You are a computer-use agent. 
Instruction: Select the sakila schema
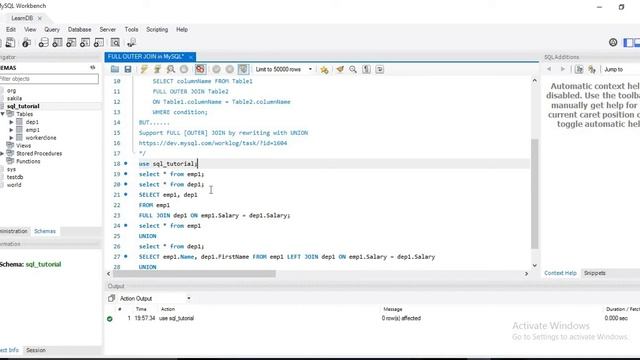click(x=14, y=98)
